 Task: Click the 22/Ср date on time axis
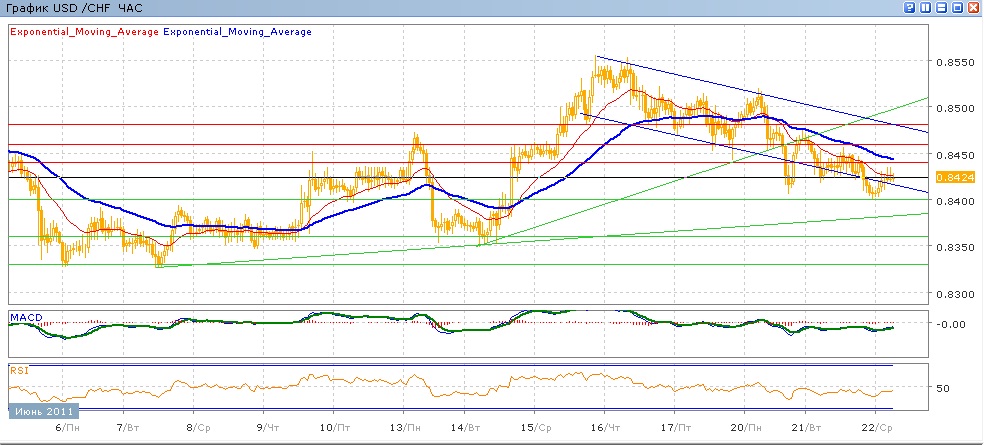(877, 427)
